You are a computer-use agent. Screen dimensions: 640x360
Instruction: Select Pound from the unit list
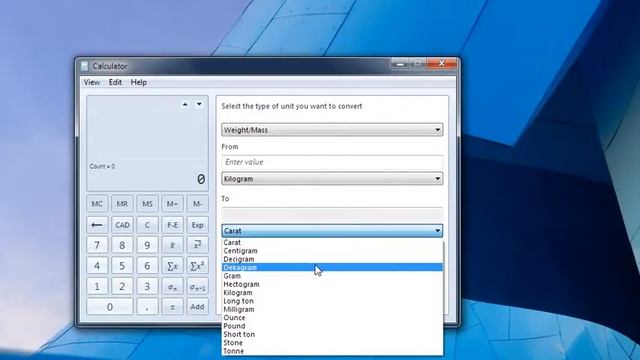tap(332, 326)
